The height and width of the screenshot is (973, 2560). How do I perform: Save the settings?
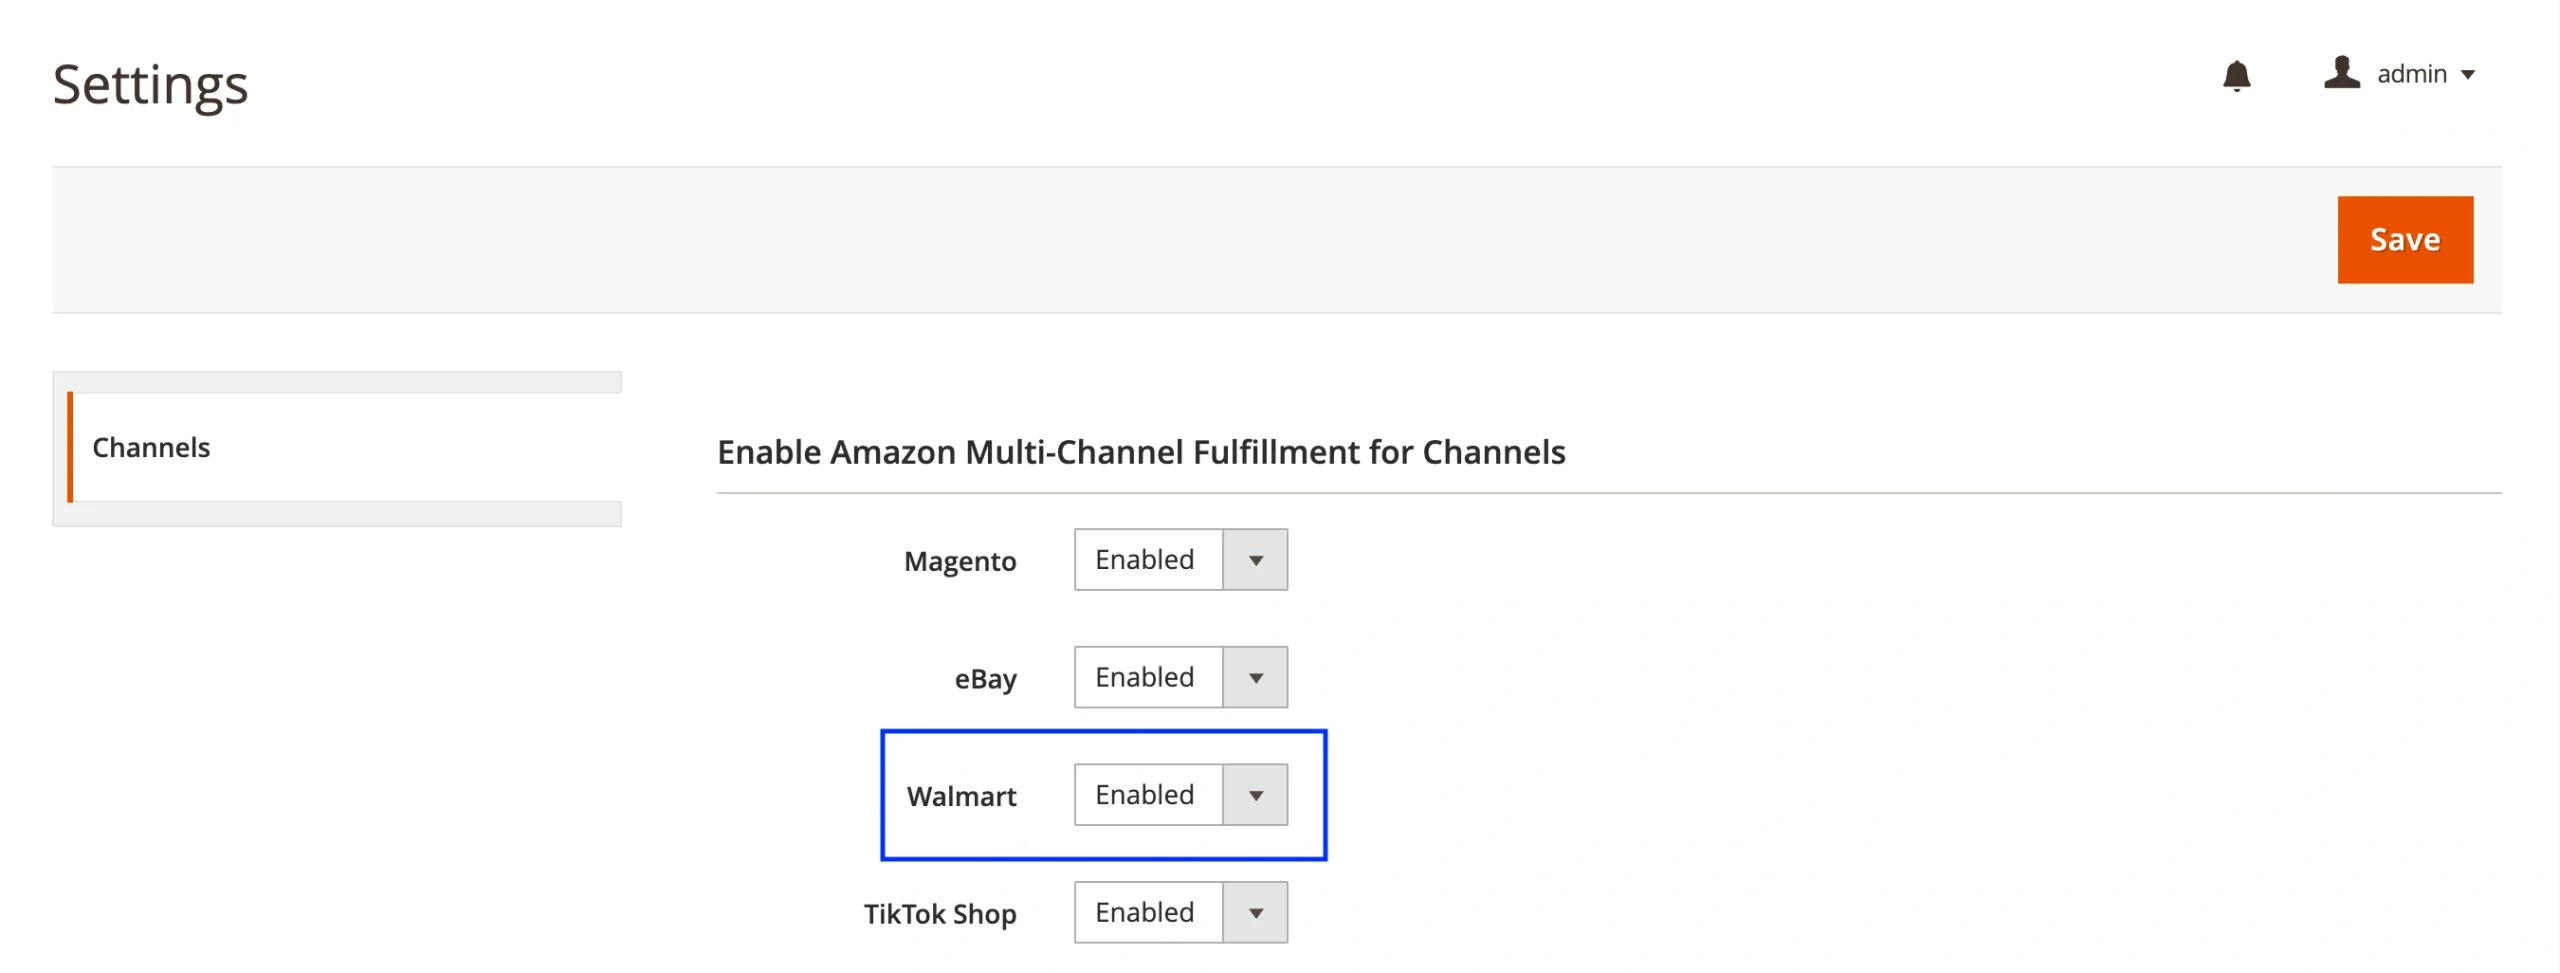pyautogui.click(x=2404, y=240)
